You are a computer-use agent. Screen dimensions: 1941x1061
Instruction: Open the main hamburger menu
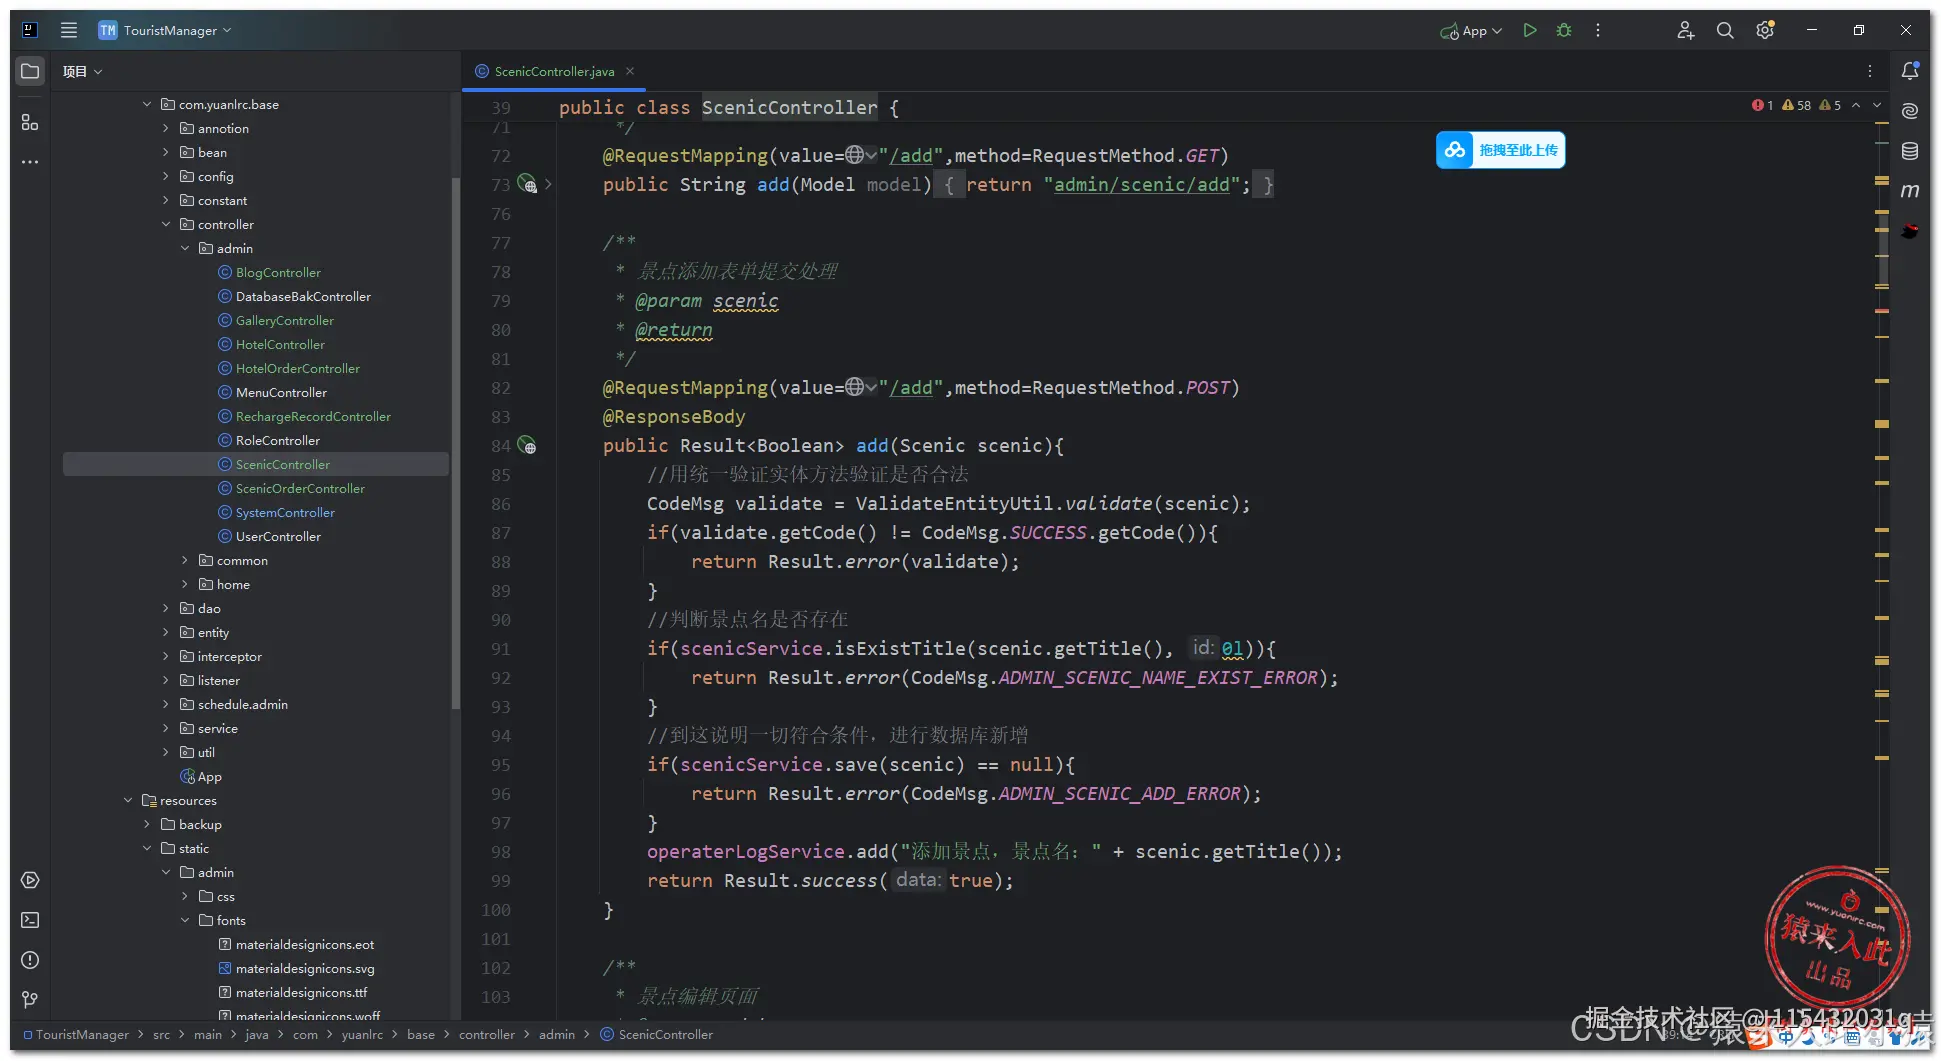(69, 30)
